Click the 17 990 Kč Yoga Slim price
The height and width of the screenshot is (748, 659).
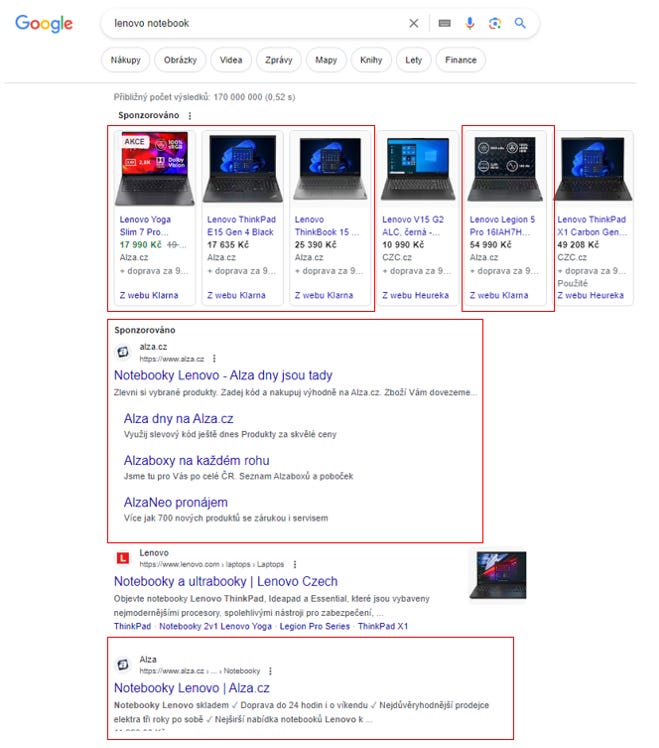coord(140,245)
